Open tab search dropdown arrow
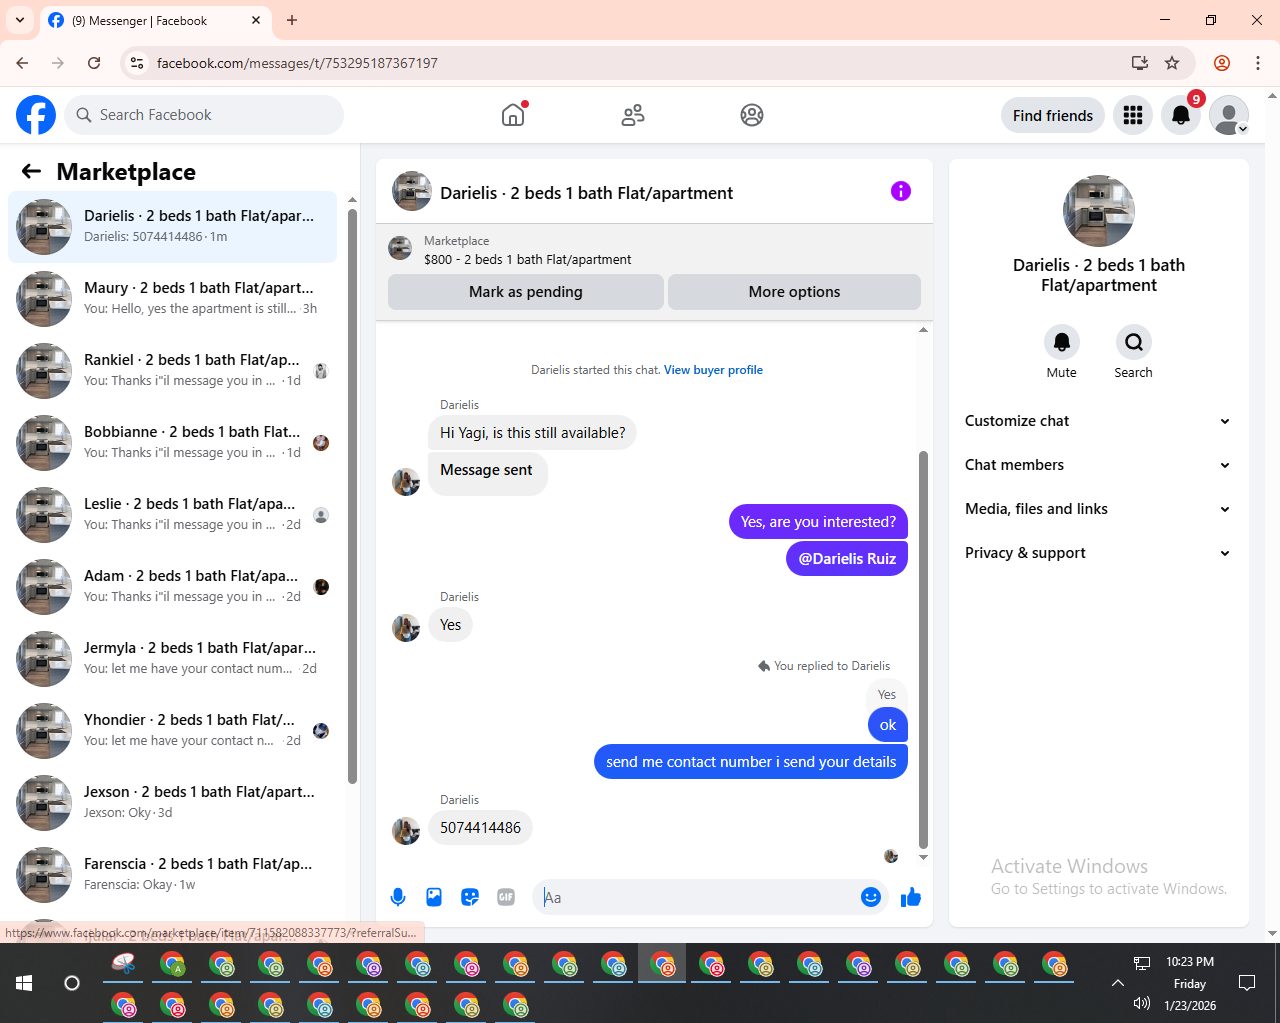This screenshot has width=1280, height=1023. click(x=20, y=20)
